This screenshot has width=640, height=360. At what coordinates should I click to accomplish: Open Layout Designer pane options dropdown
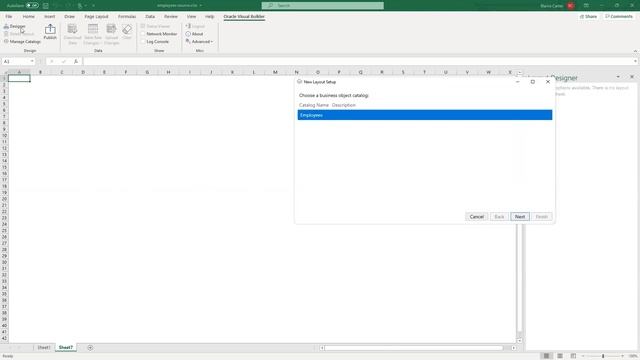618,77
